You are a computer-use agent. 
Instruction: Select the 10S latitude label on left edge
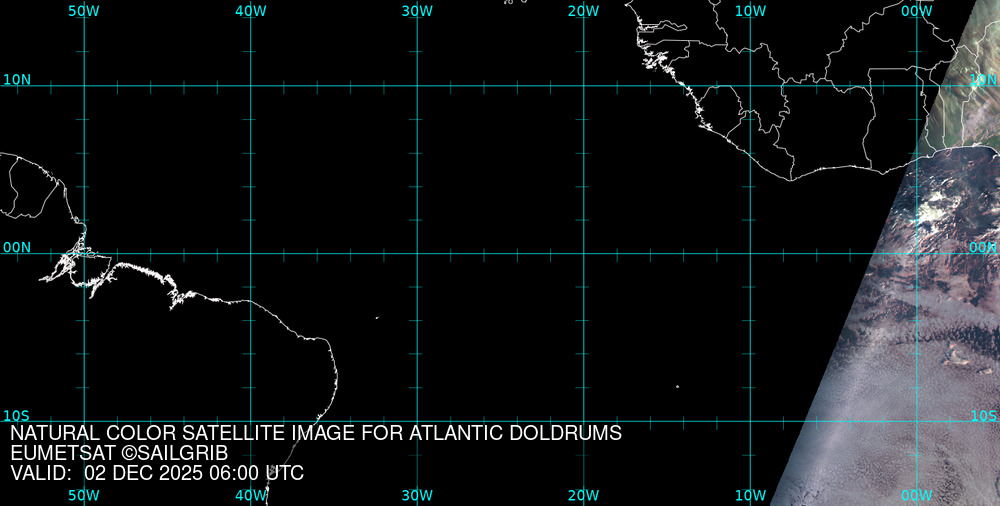[x=17, y=416]
